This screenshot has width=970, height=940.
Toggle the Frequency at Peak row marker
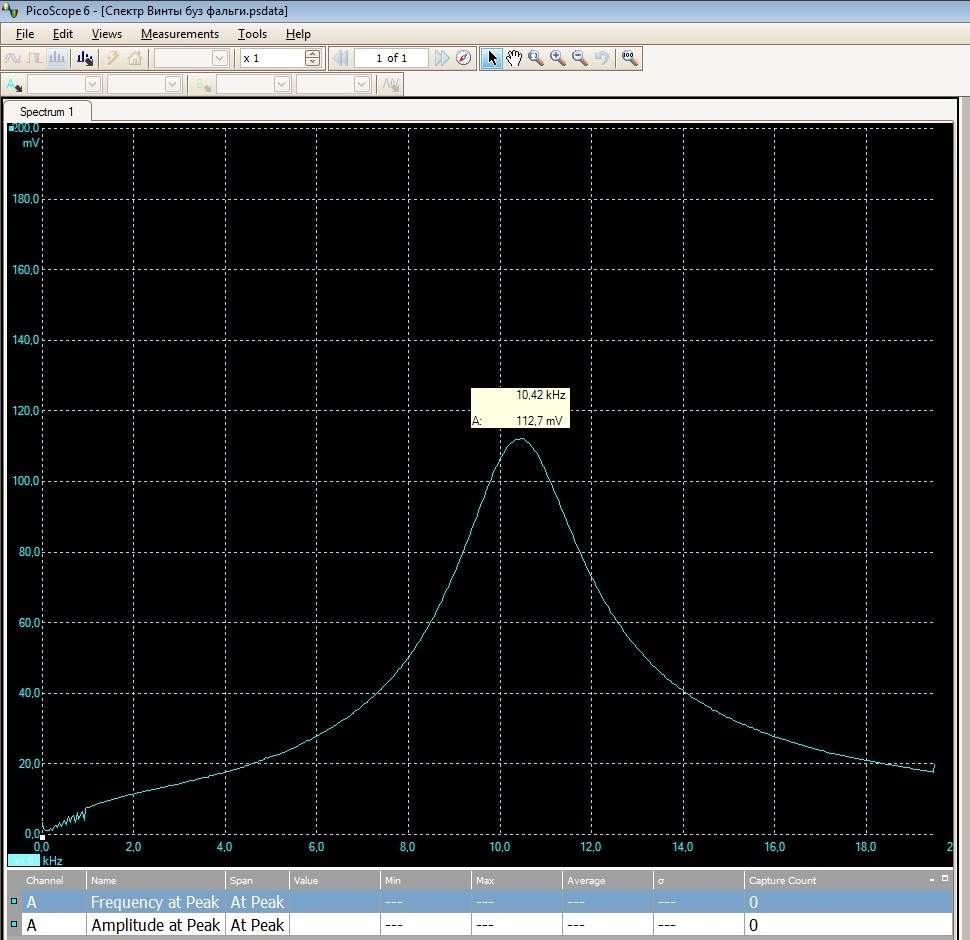click(14, 902)
